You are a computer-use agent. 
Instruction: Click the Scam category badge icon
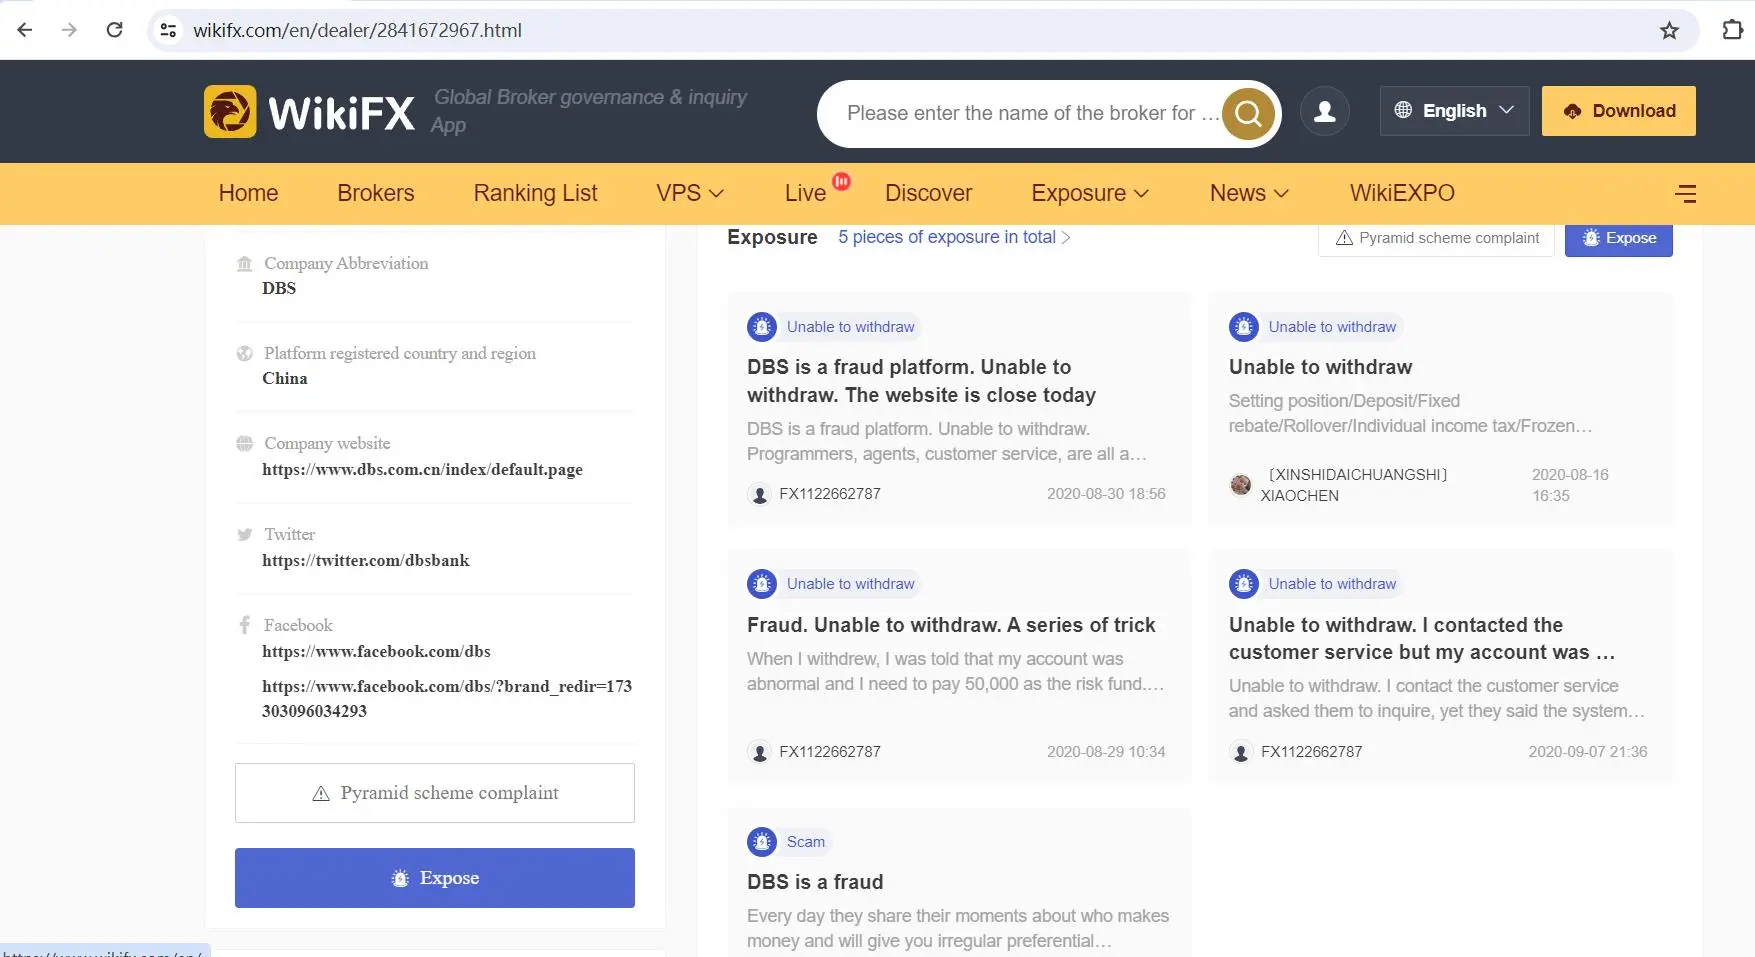762,842
